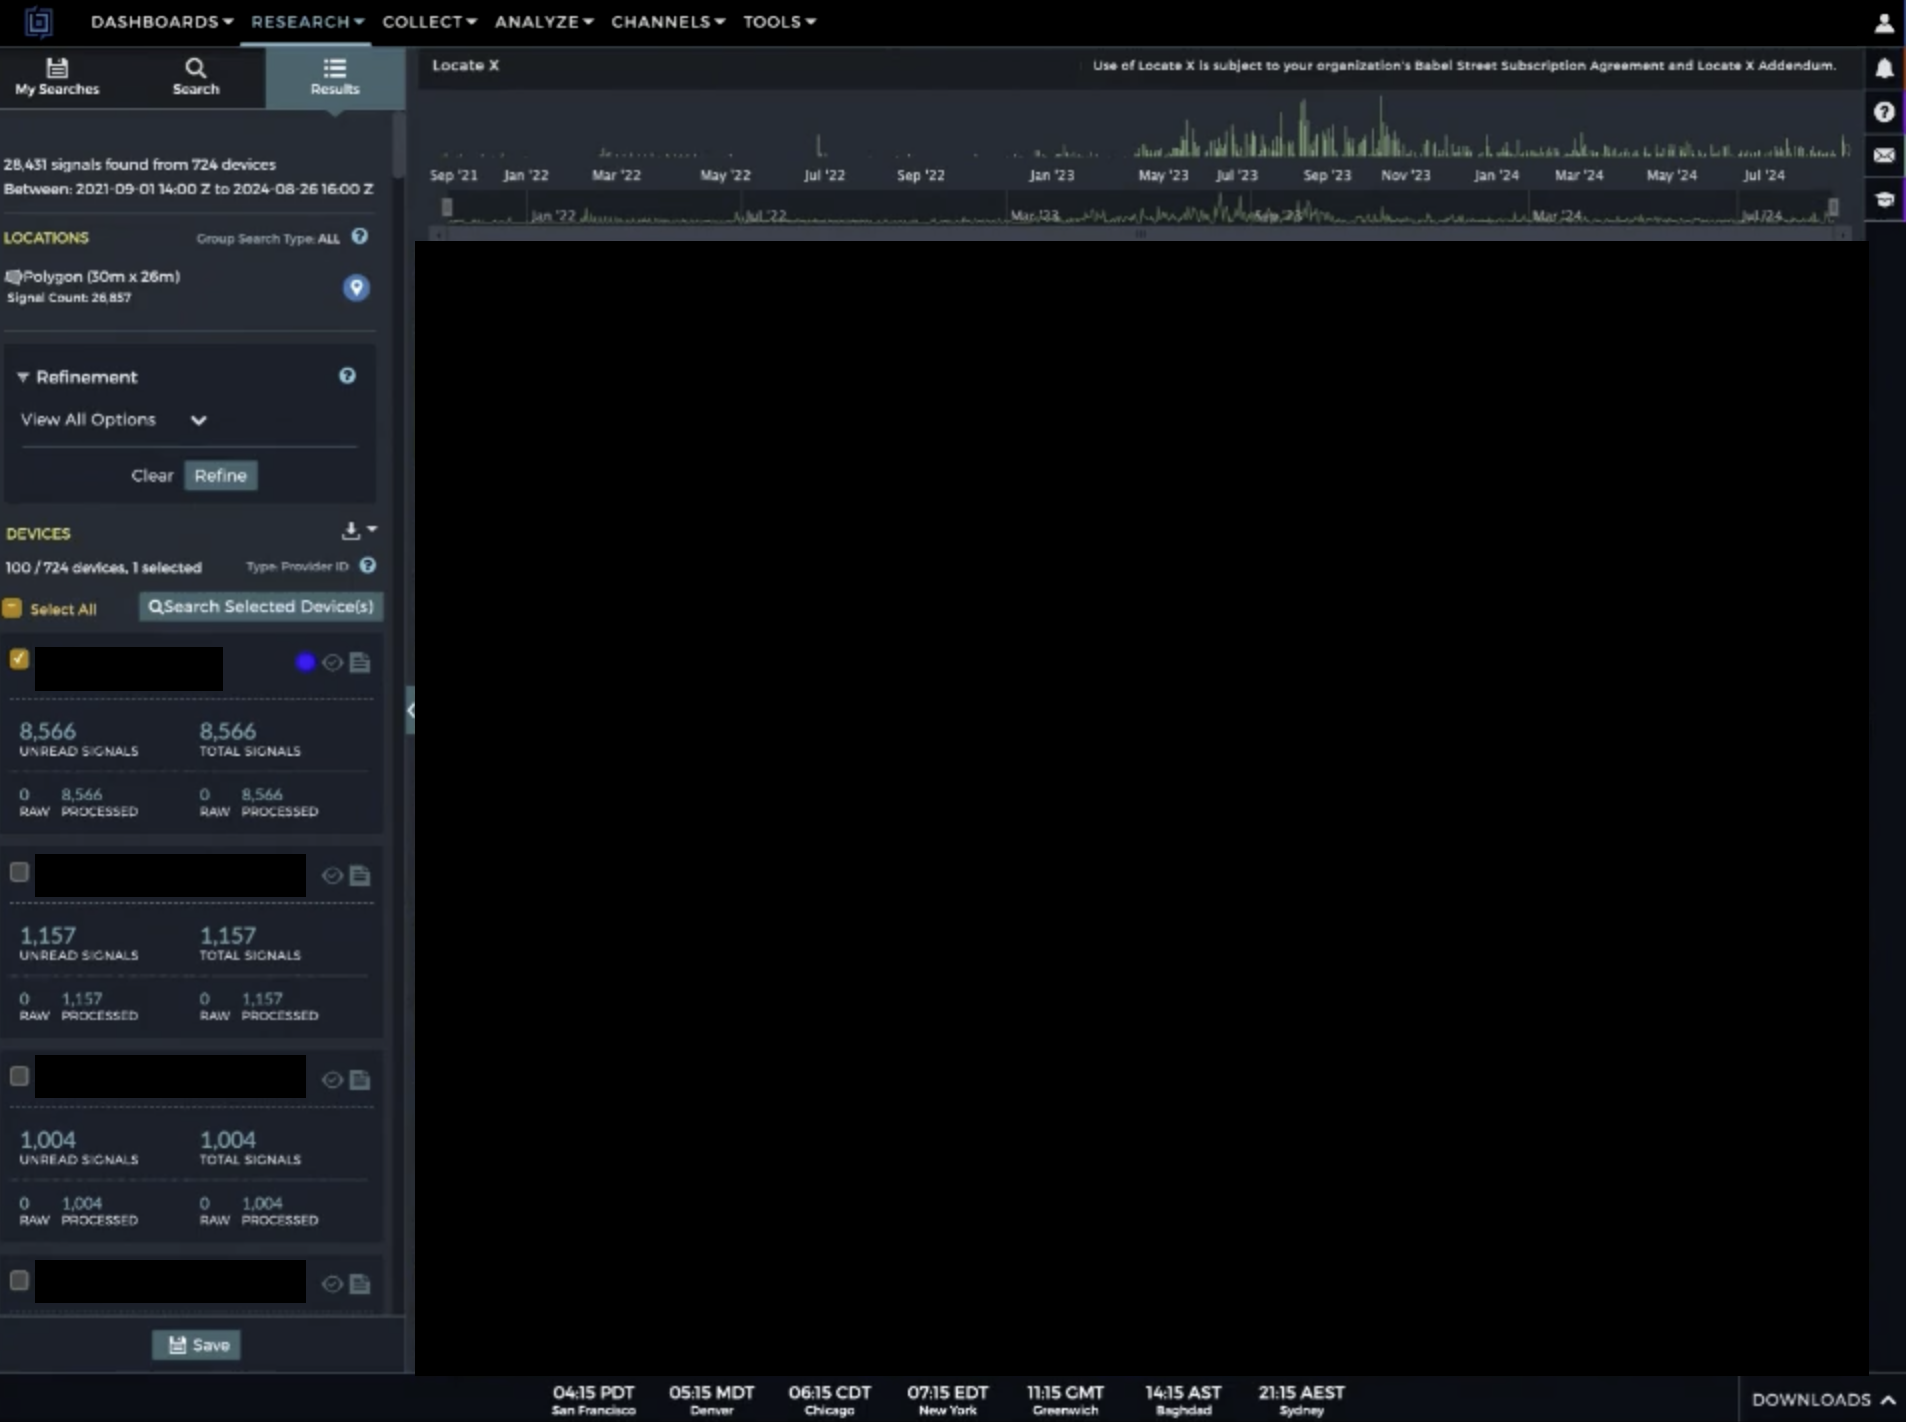The image size is (1906, 1422).
Task: Open the user profile icon
Action: tap(1884, 22)
